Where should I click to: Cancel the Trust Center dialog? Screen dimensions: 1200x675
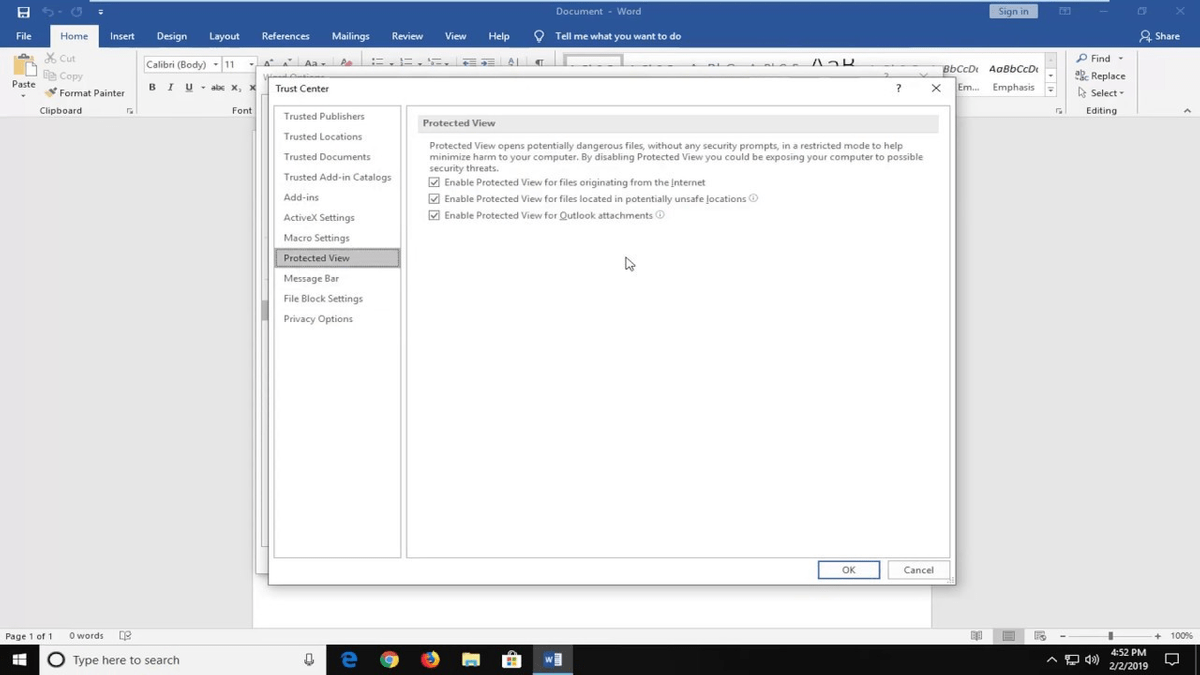[916, 569]
